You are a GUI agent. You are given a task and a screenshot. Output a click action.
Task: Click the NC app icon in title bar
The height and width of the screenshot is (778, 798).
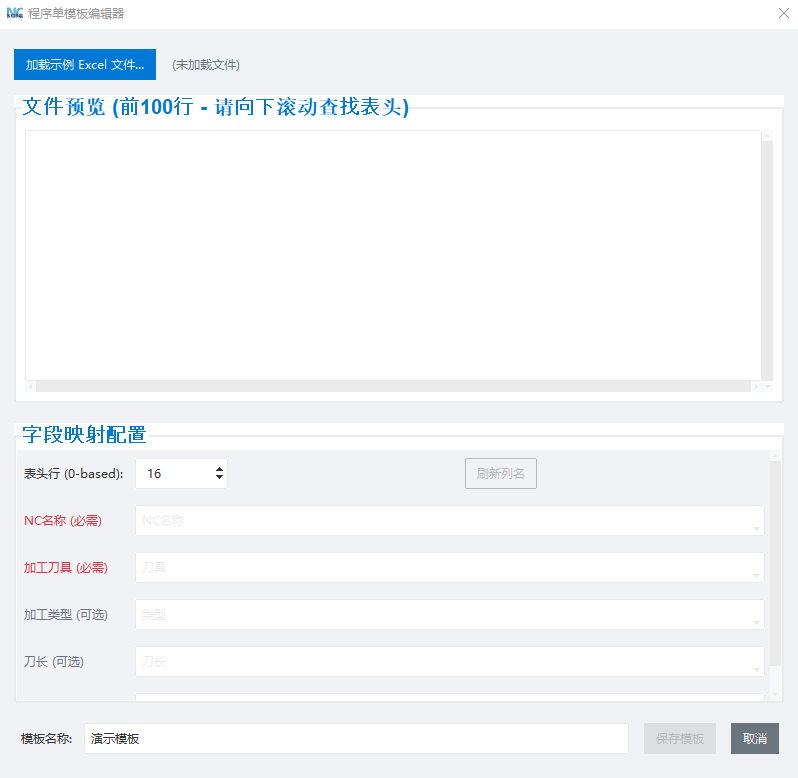15,14
